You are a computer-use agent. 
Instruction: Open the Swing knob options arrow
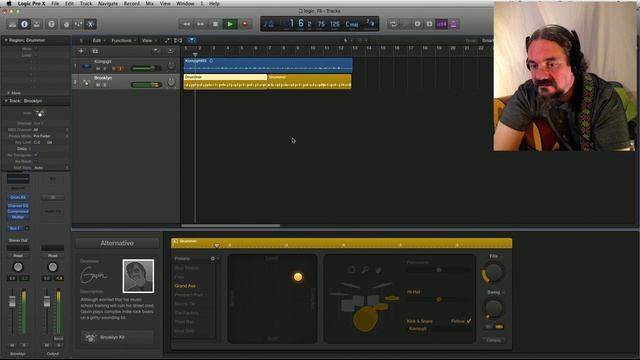(504, 292)
